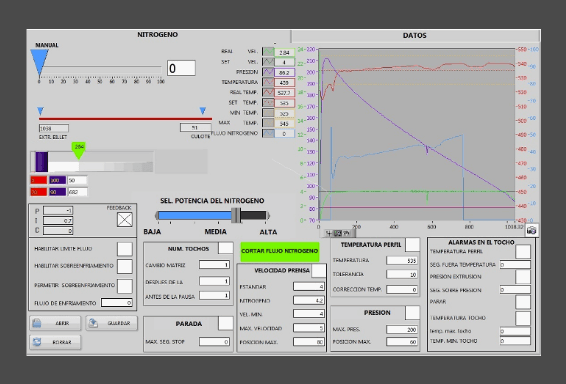The width and height of the screenshot is (566, 384).
Task: Click the ABRIR button
Action: [x=55, y=323]
